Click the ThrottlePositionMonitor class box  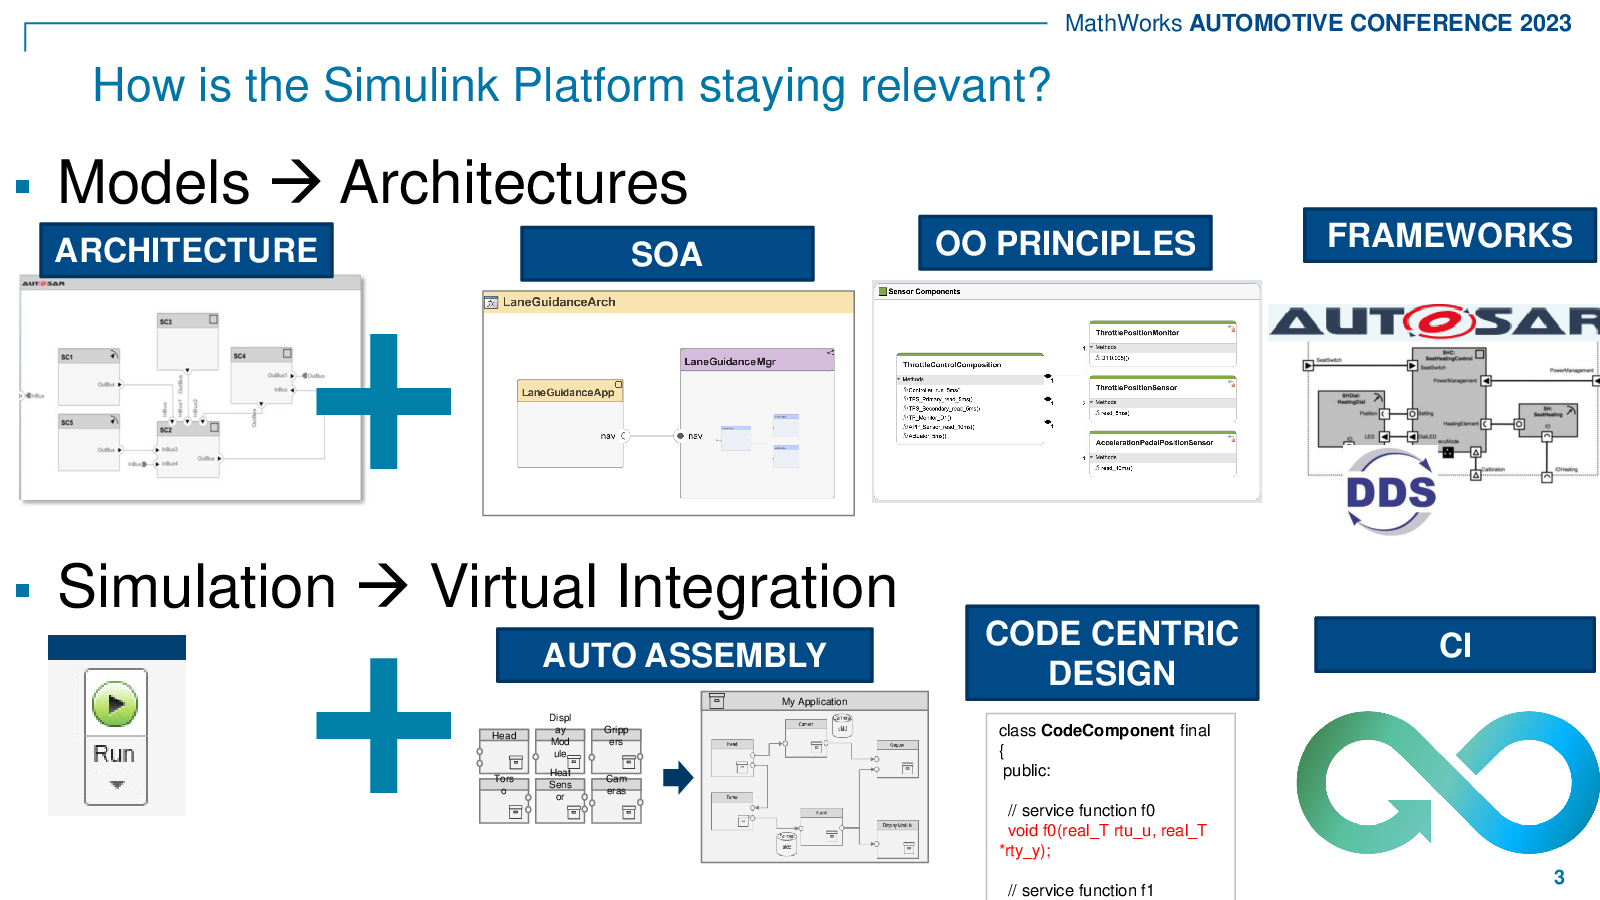coord(1162,343)
